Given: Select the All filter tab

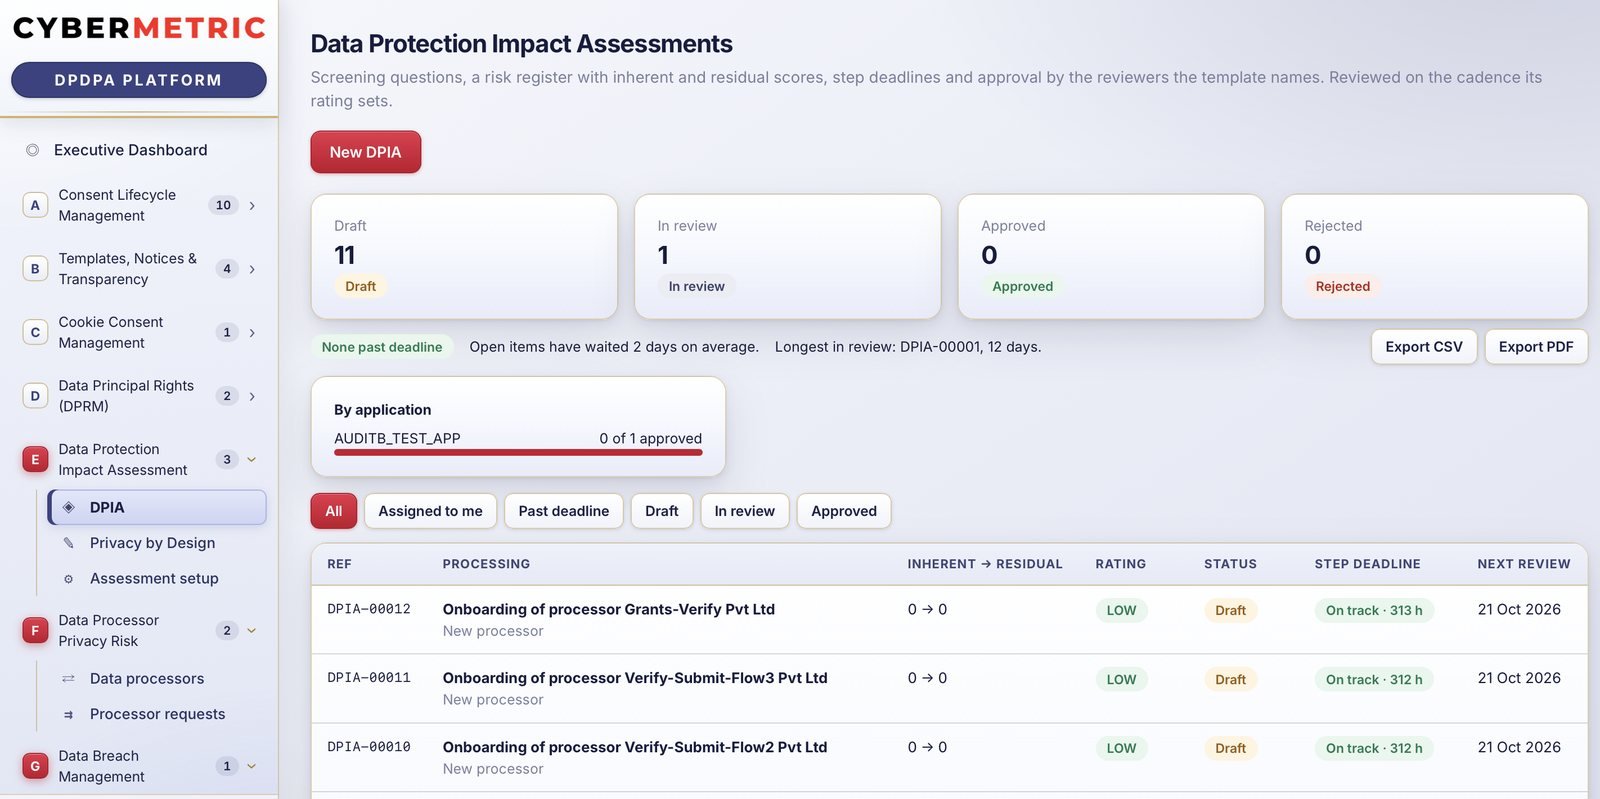Looking at the screenshot, I should tap(334, 511).
